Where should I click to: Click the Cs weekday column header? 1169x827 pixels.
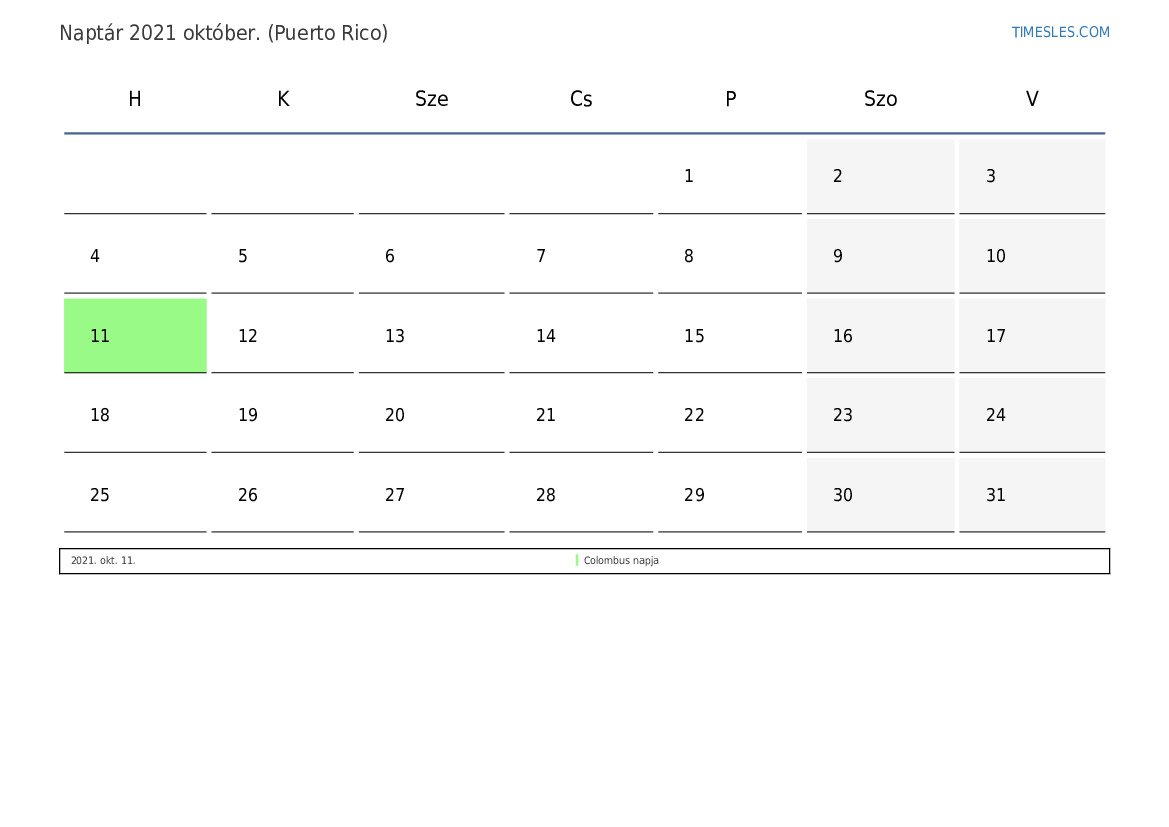pyautogui.click(x=581, y=99)
